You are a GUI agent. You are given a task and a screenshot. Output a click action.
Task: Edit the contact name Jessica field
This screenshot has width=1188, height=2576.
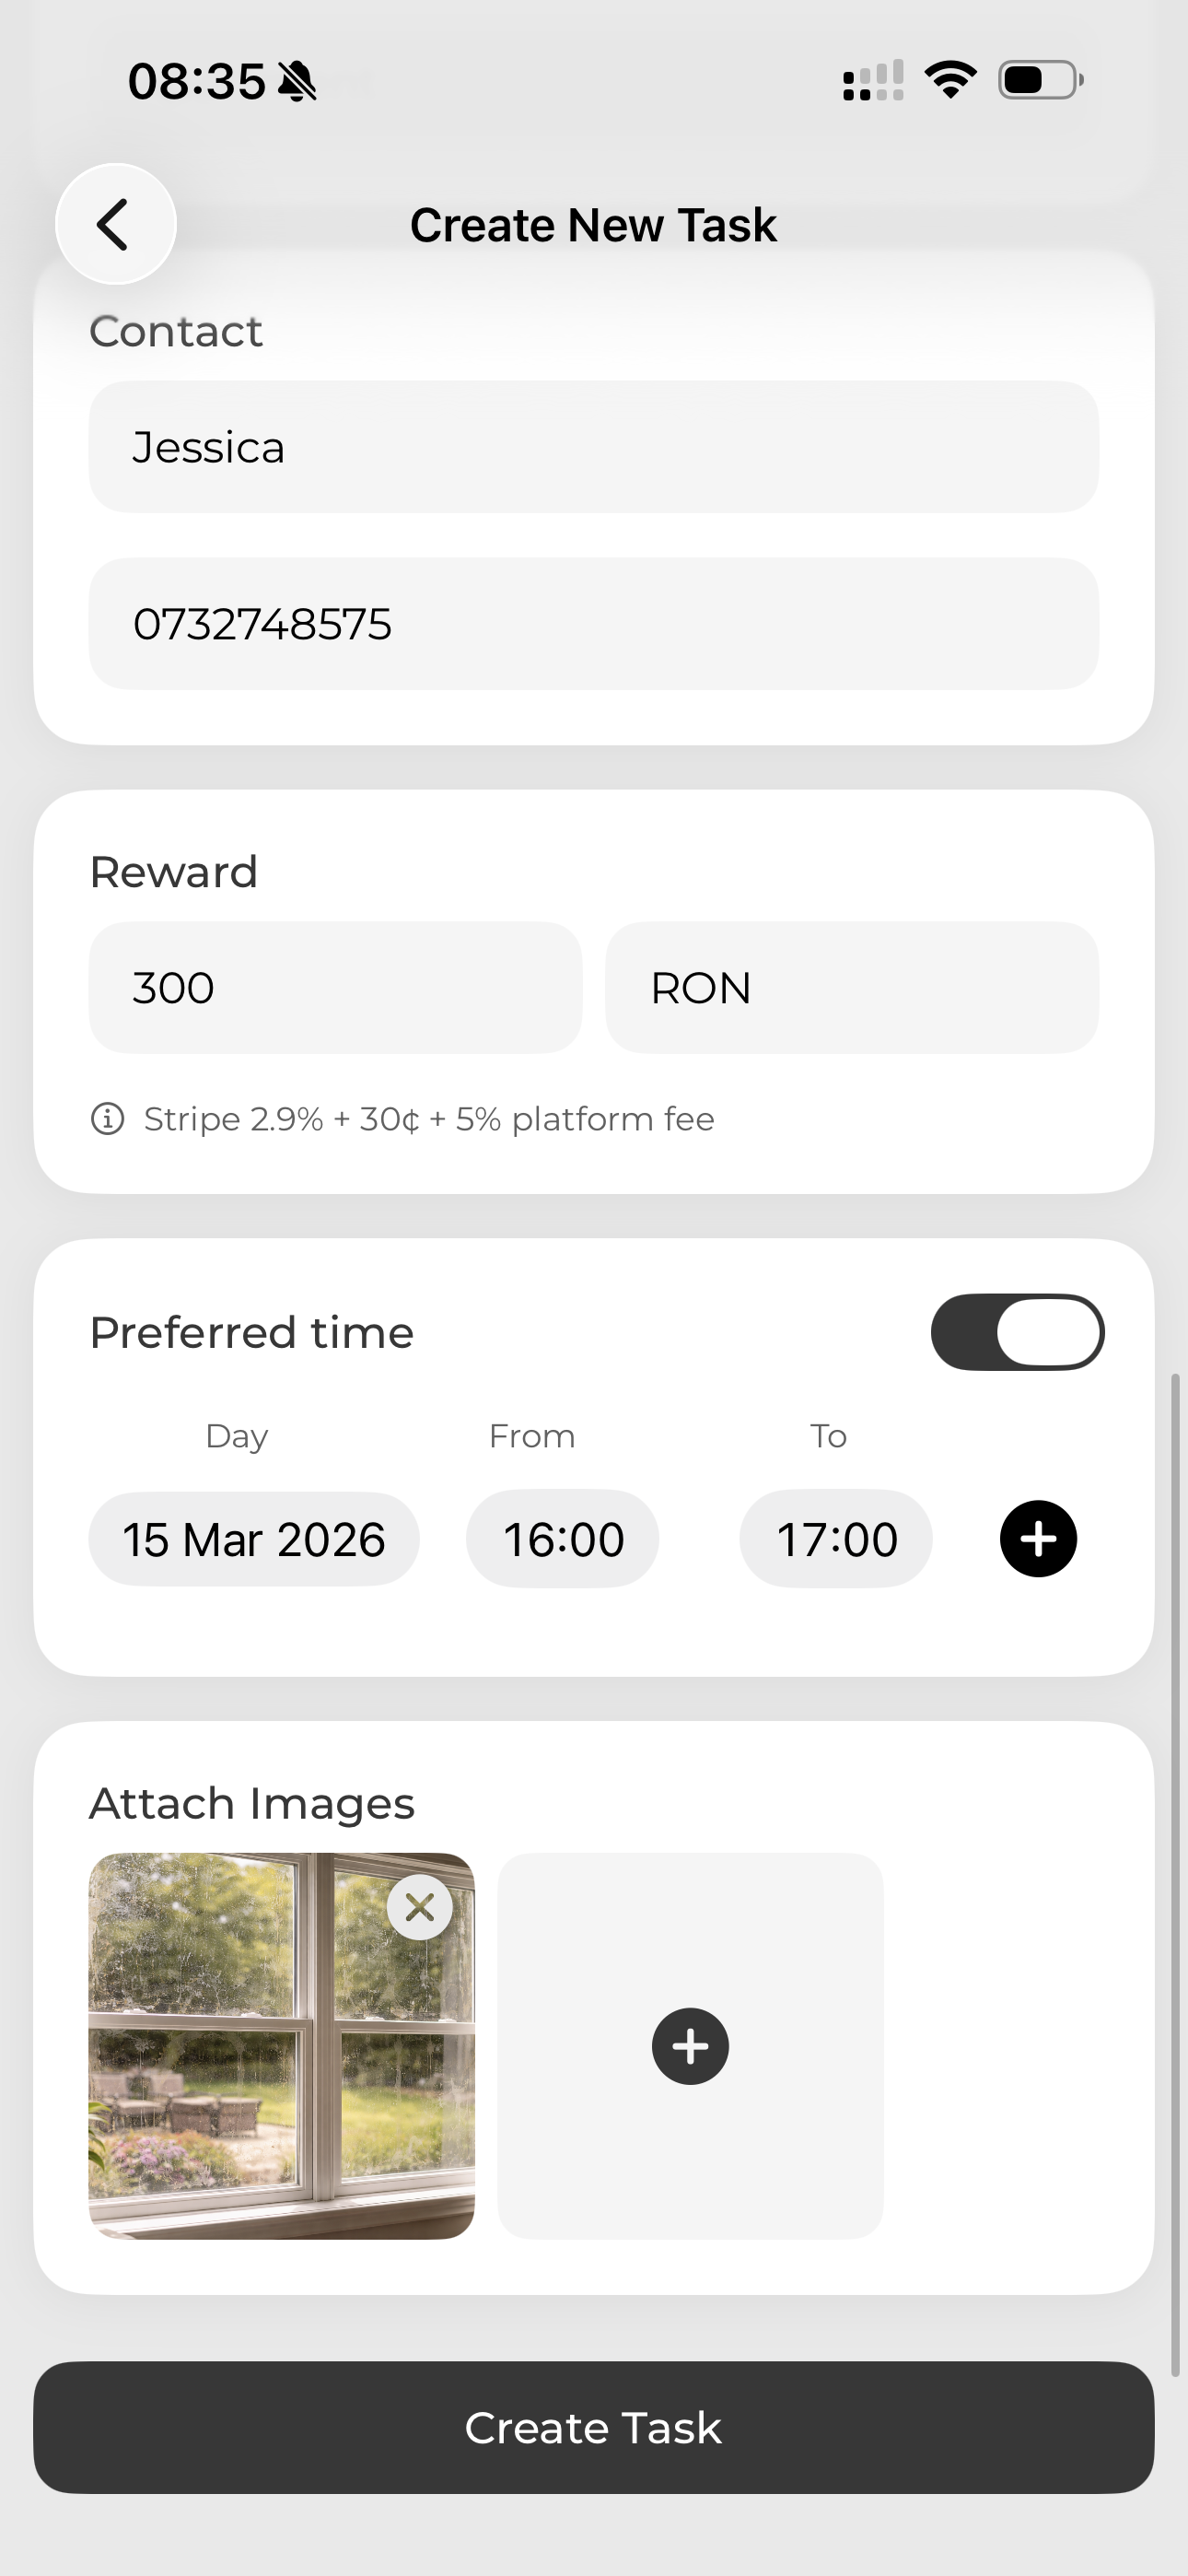593,447
